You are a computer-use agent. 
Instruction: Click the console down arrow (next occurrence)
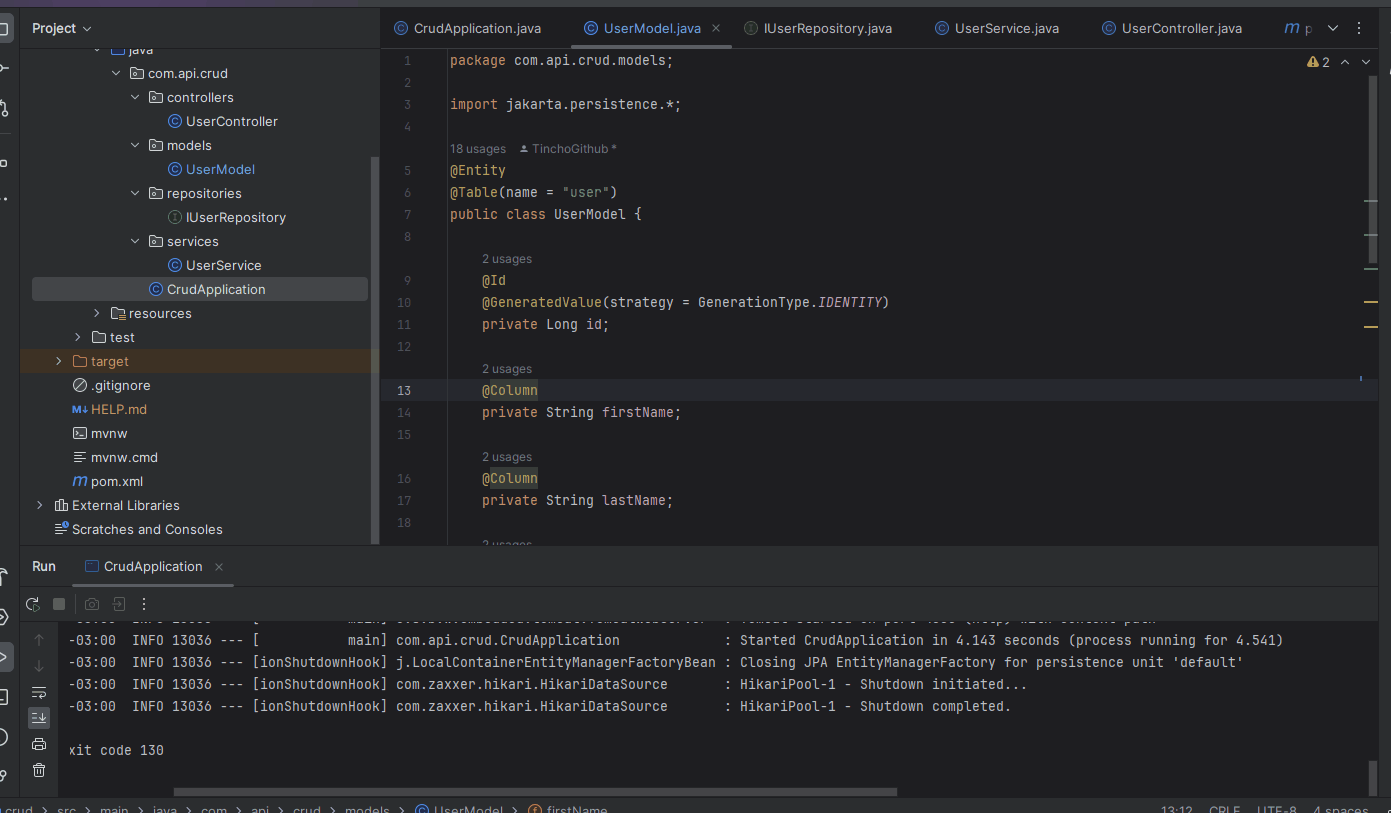[x=39, y=666]
